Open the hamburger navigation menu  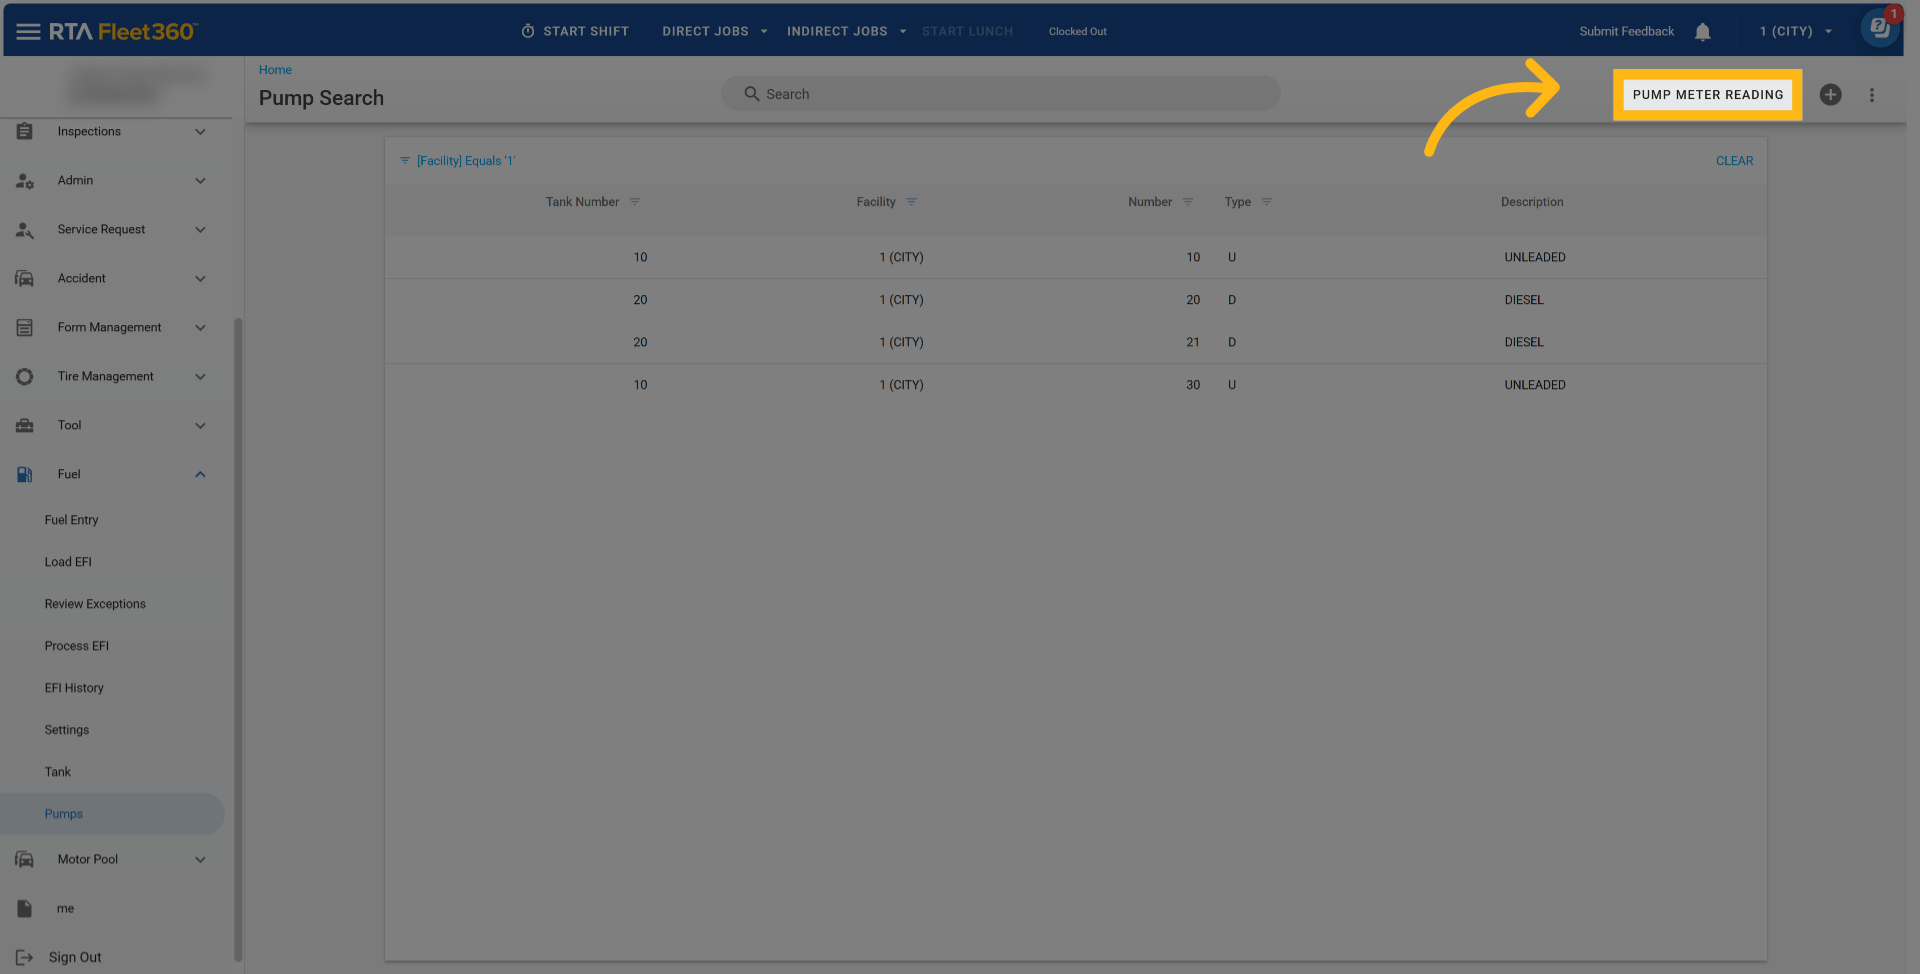coord(28,32)
